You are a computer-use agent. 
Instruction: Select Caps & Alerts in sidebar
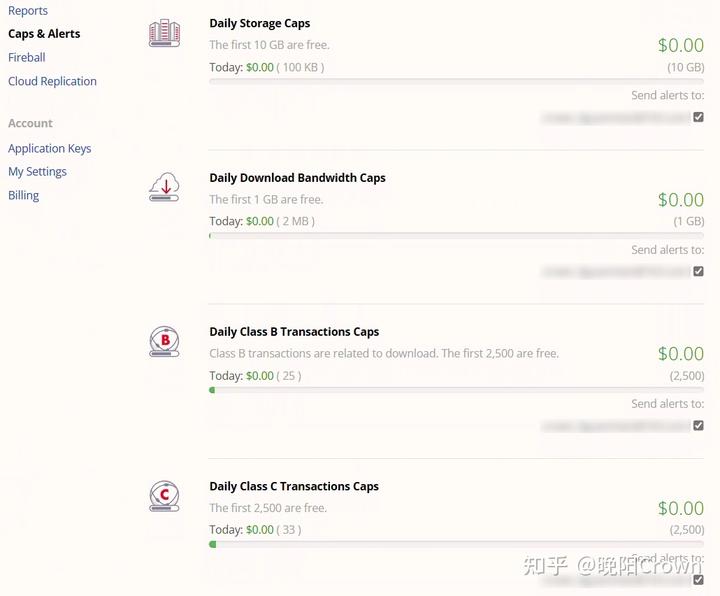pyautogui.click(x=44, y=34)
